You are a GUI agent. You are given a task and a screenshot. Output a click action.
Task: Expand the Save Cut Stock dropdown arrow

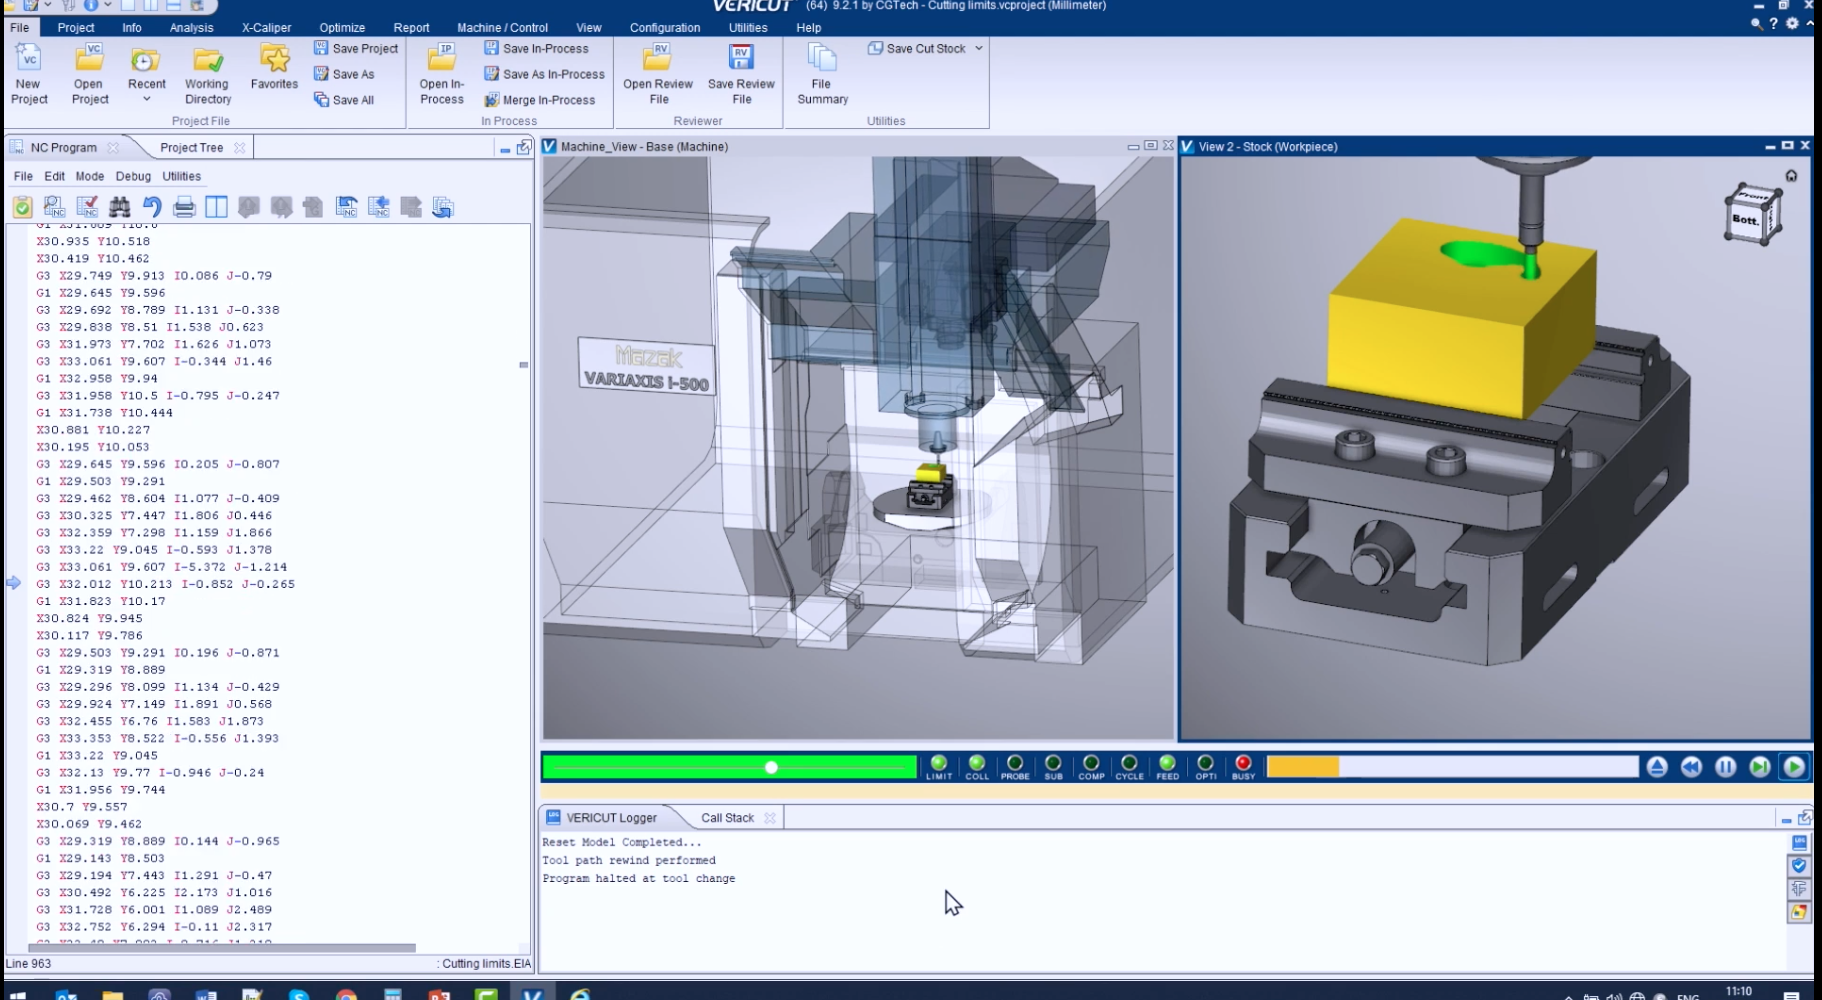click(979, 48)
